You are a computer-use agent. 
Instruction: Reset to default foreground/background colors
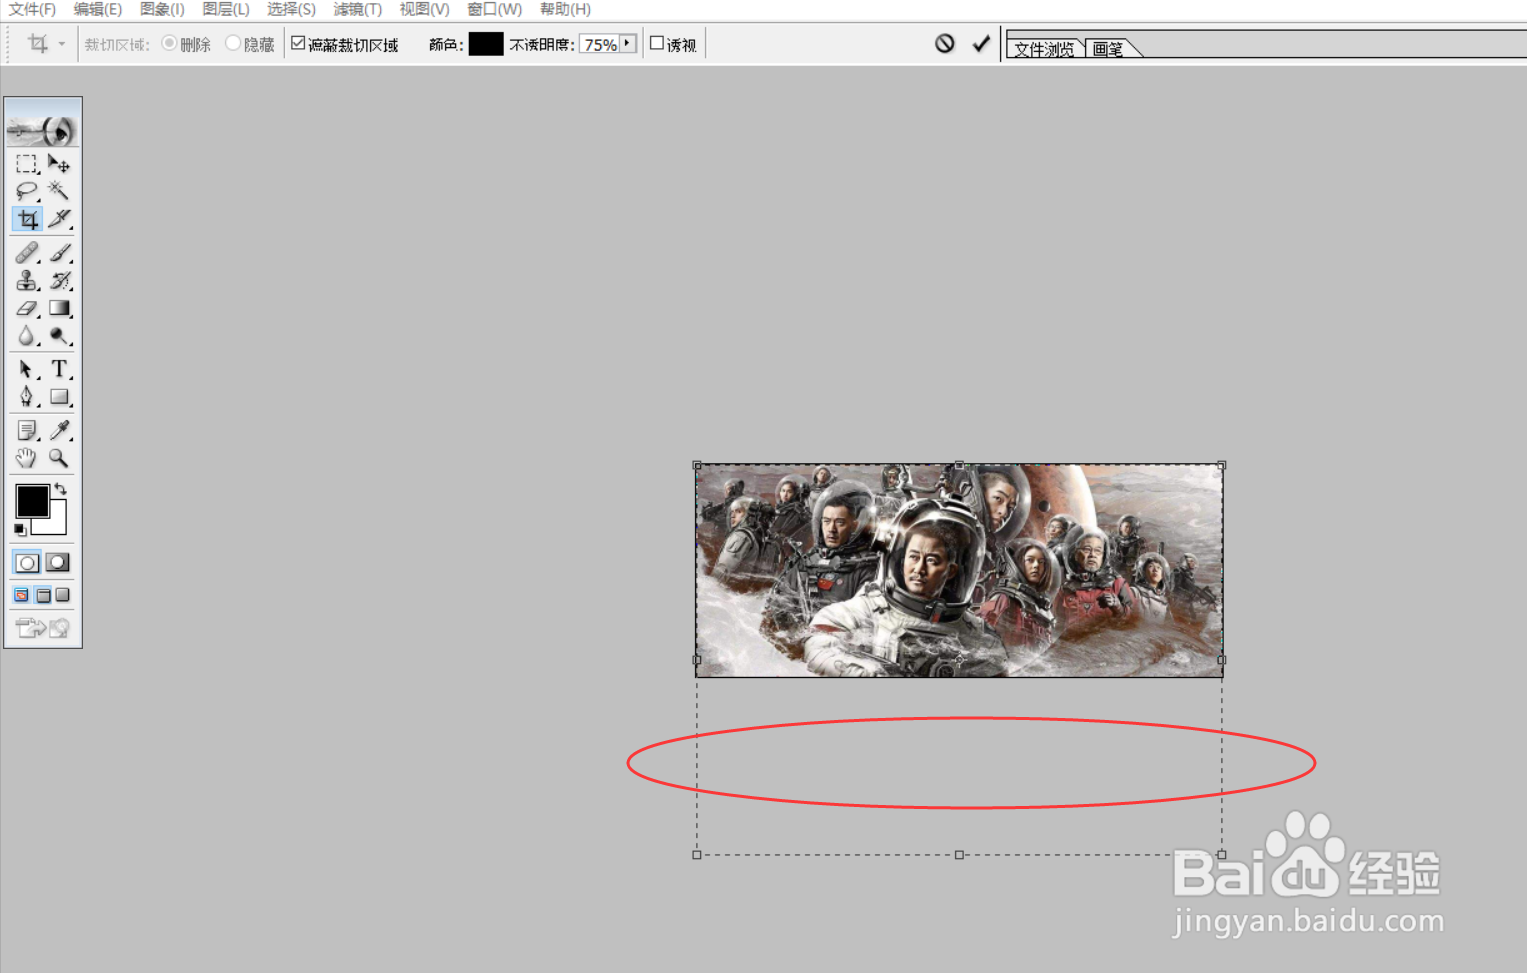[x=20, y=530]
